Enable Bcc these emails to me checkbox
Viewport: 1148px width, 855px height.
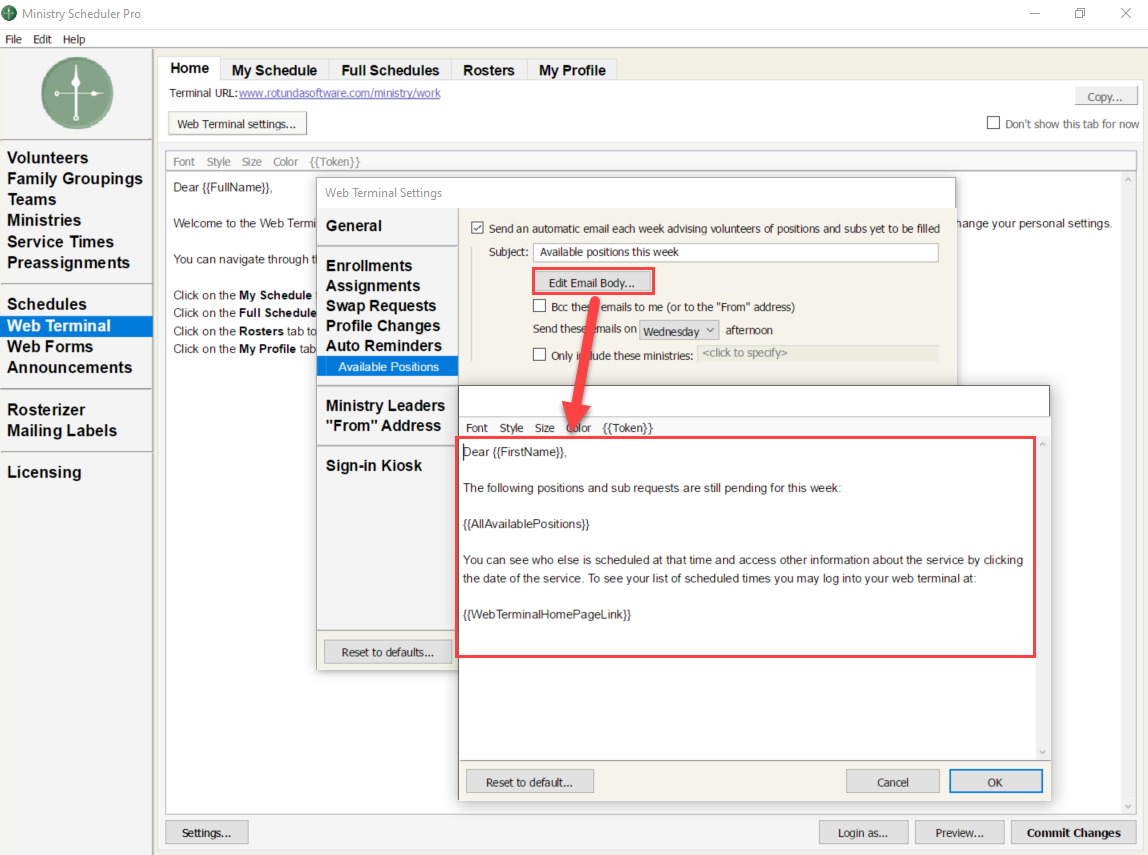pos(540,306)
